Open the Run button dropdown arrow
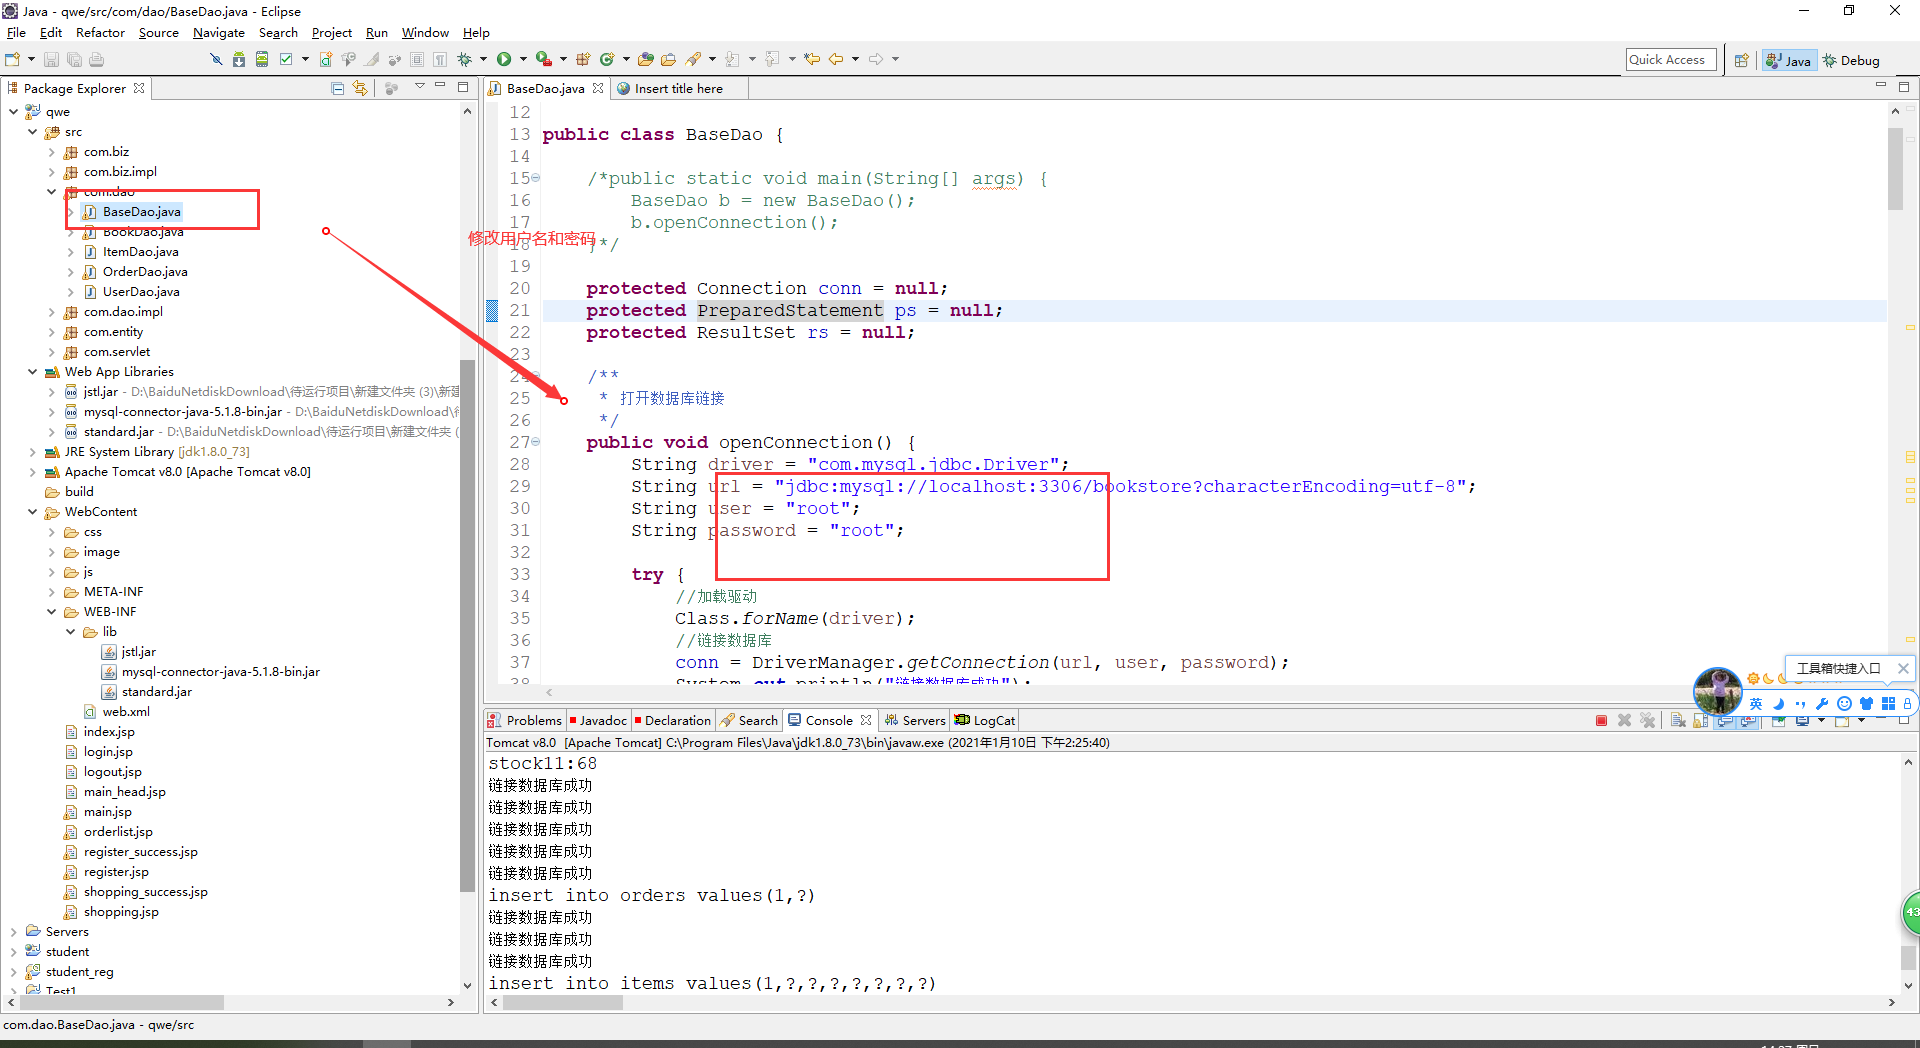Viewport: 1920px width, 1048px height. point(523,59)
